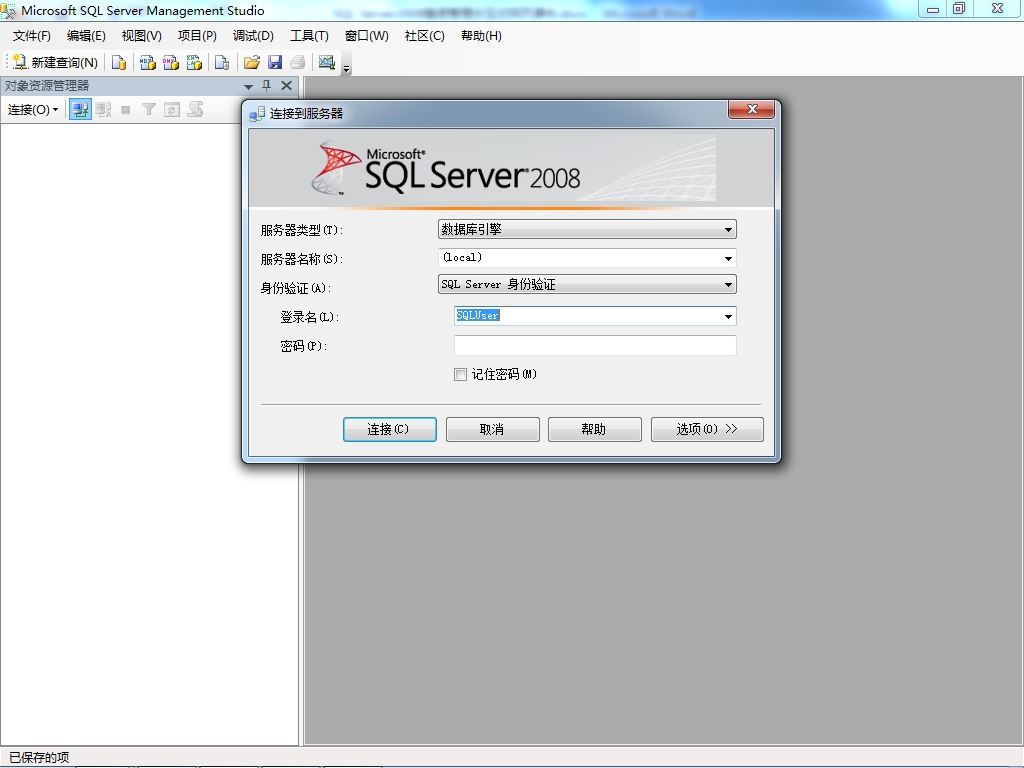Restore down the Management Studio window

(959, 8)
